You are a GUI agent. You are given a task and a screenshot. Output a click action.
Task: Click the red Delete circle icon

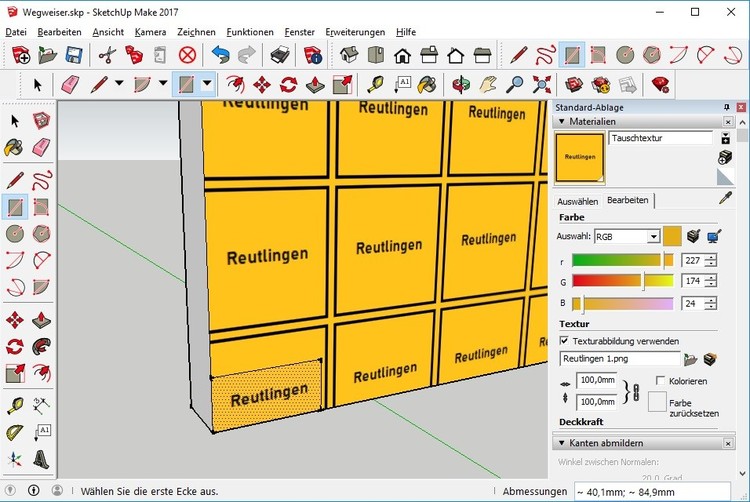coord(188,55)
